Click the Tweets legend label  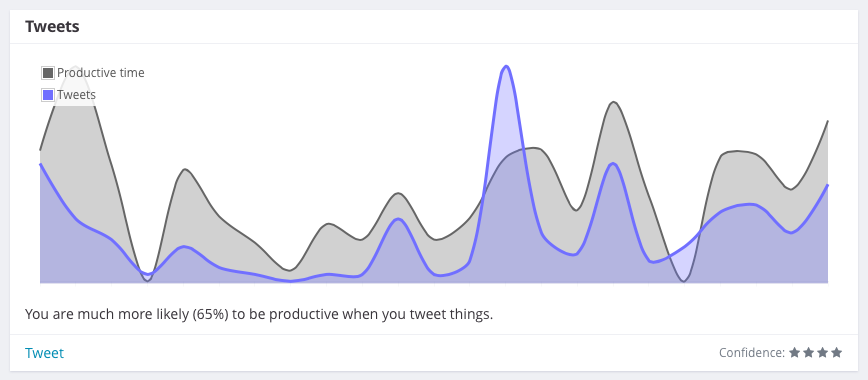point(76,95)
